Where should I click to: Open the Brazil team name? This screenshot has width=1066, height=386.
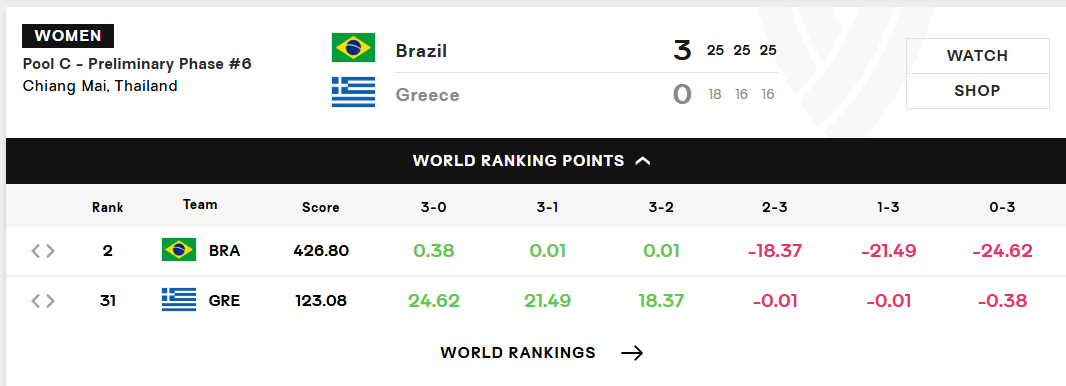(x=422, y=51)
